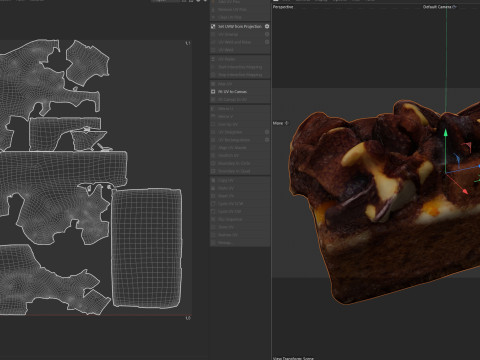Grab the red X-axis arrow of the gizmo
Image resolution: width=480 pixels, height=360 pixels.
[x=464, y=191]
